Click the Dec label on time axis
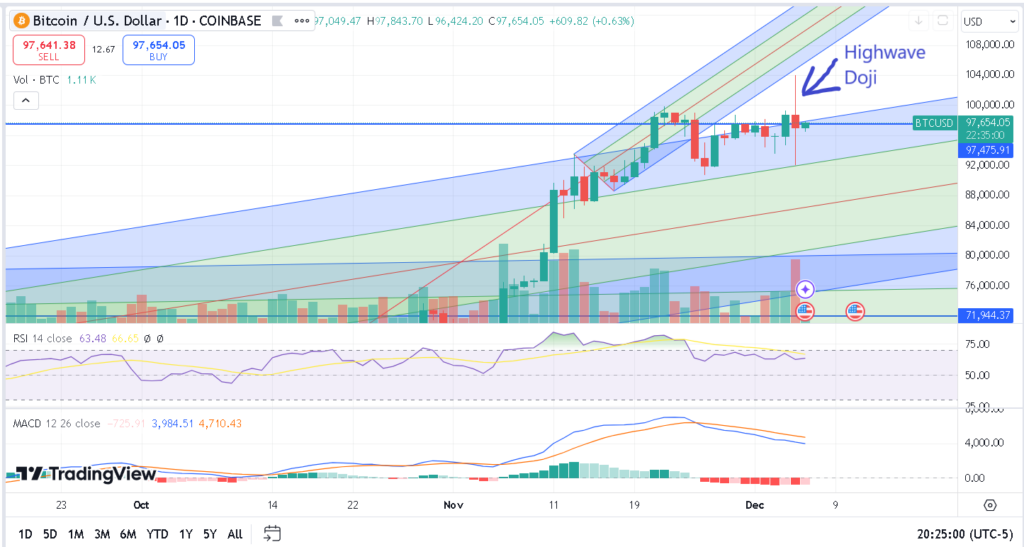This screenshot has width=1024, height=547. tap(754, 505)
